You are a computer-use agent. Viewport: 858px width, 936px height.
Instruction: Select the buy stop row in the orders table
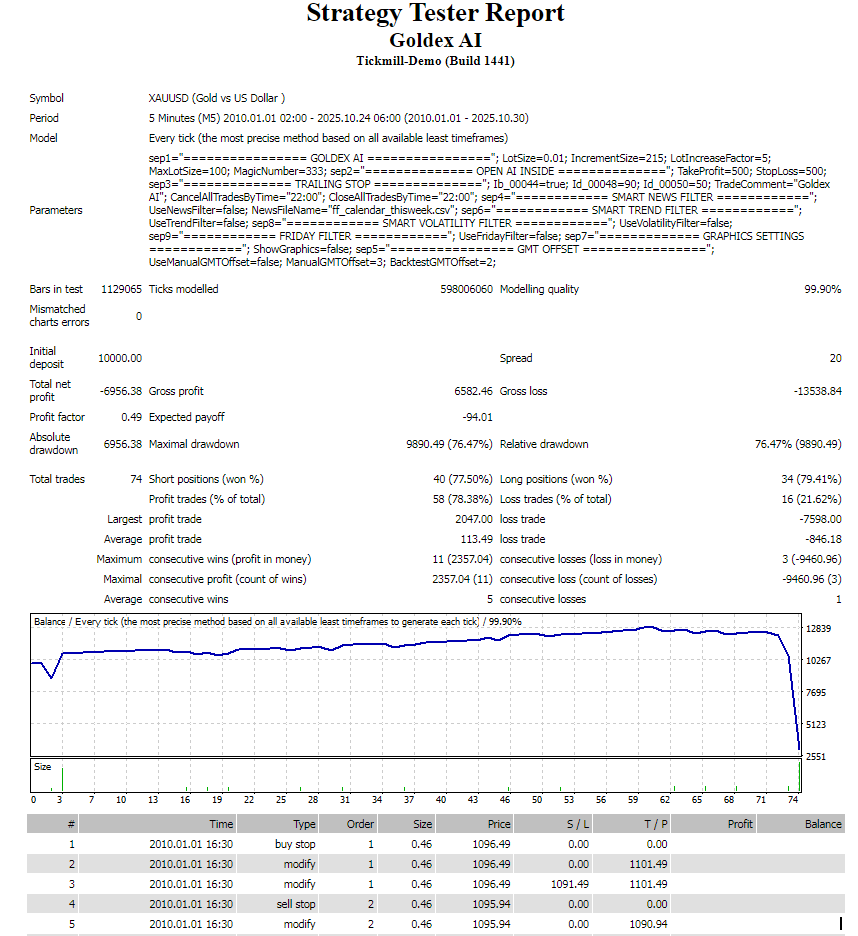pos(300,844)
